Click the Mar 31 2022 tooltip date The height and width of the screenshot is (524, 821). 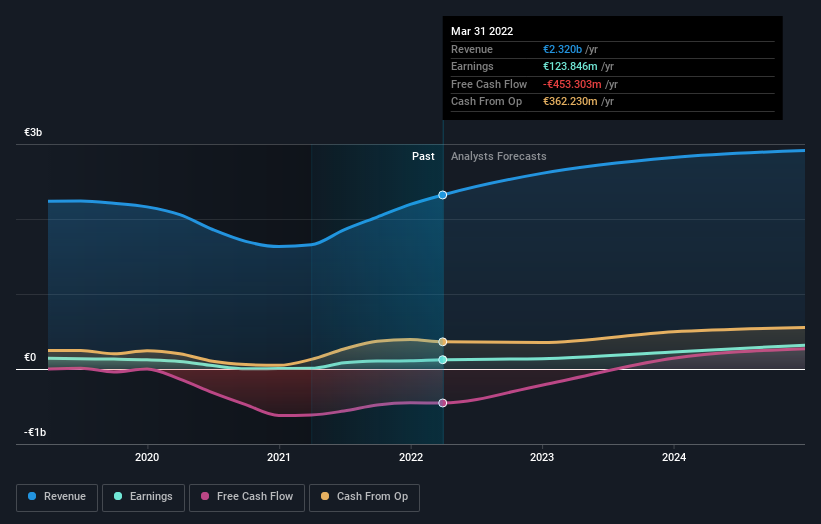(482, 31)
